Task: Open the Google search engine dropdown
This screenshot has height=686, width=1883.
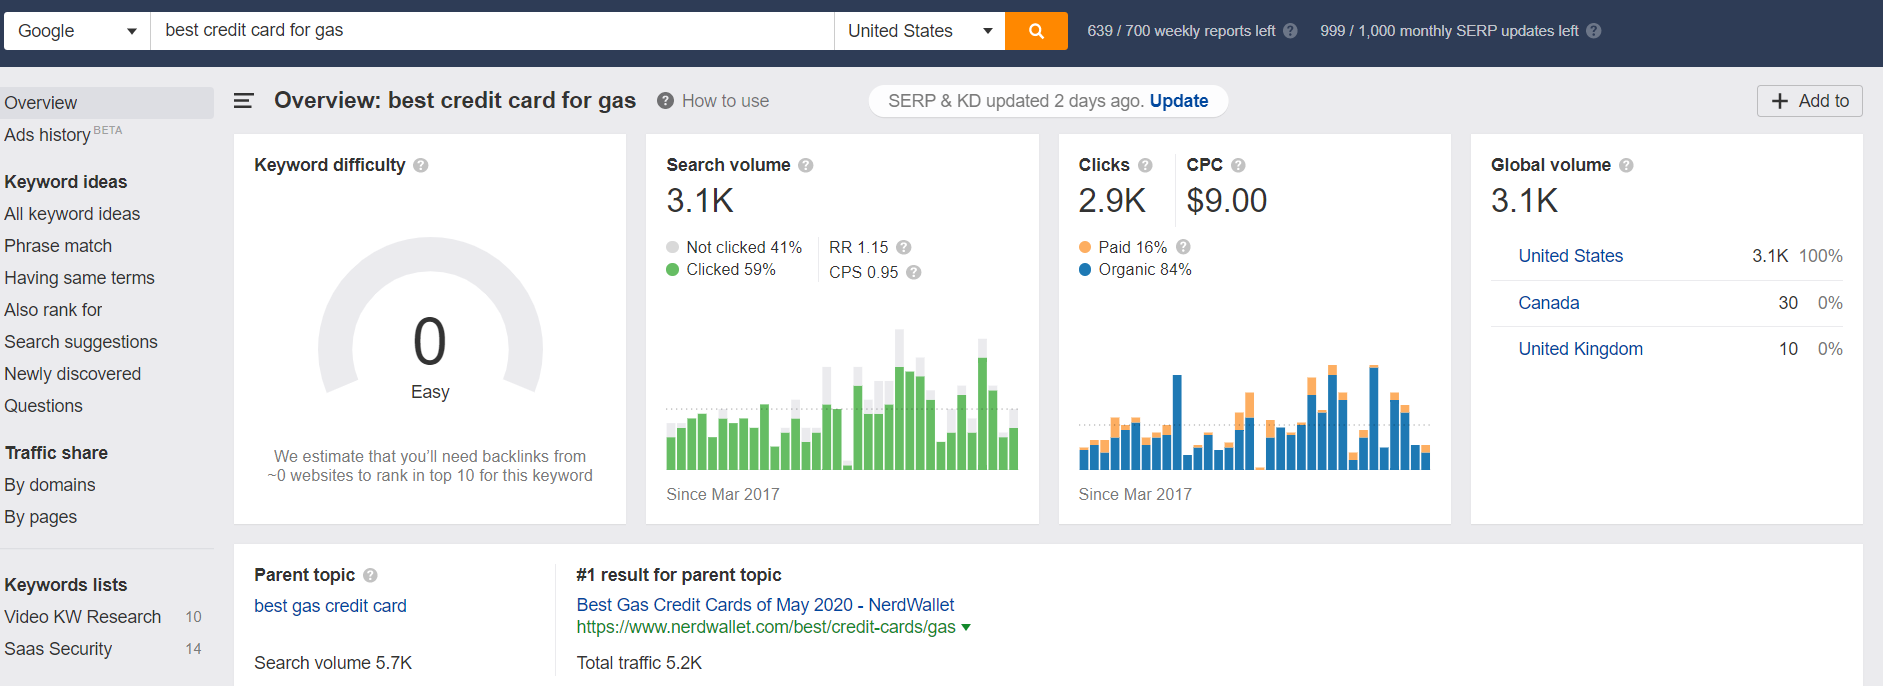Action: (x=77, y=31)
